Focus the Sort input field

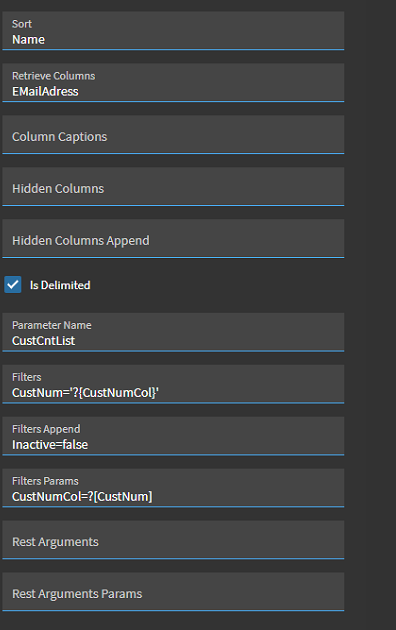point(173,31)
